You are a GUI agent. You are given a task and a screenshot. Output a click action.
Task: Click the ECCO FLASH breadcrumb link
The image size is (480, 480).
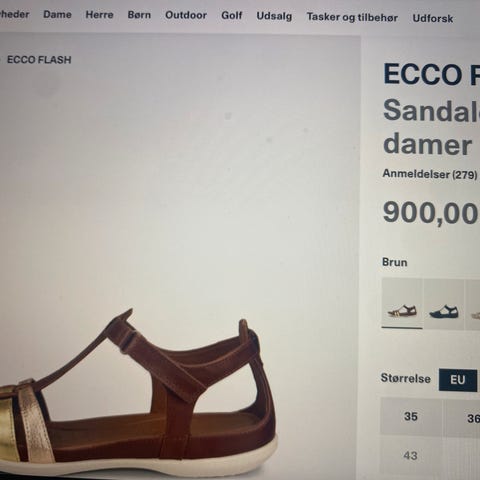pos(39,60)
